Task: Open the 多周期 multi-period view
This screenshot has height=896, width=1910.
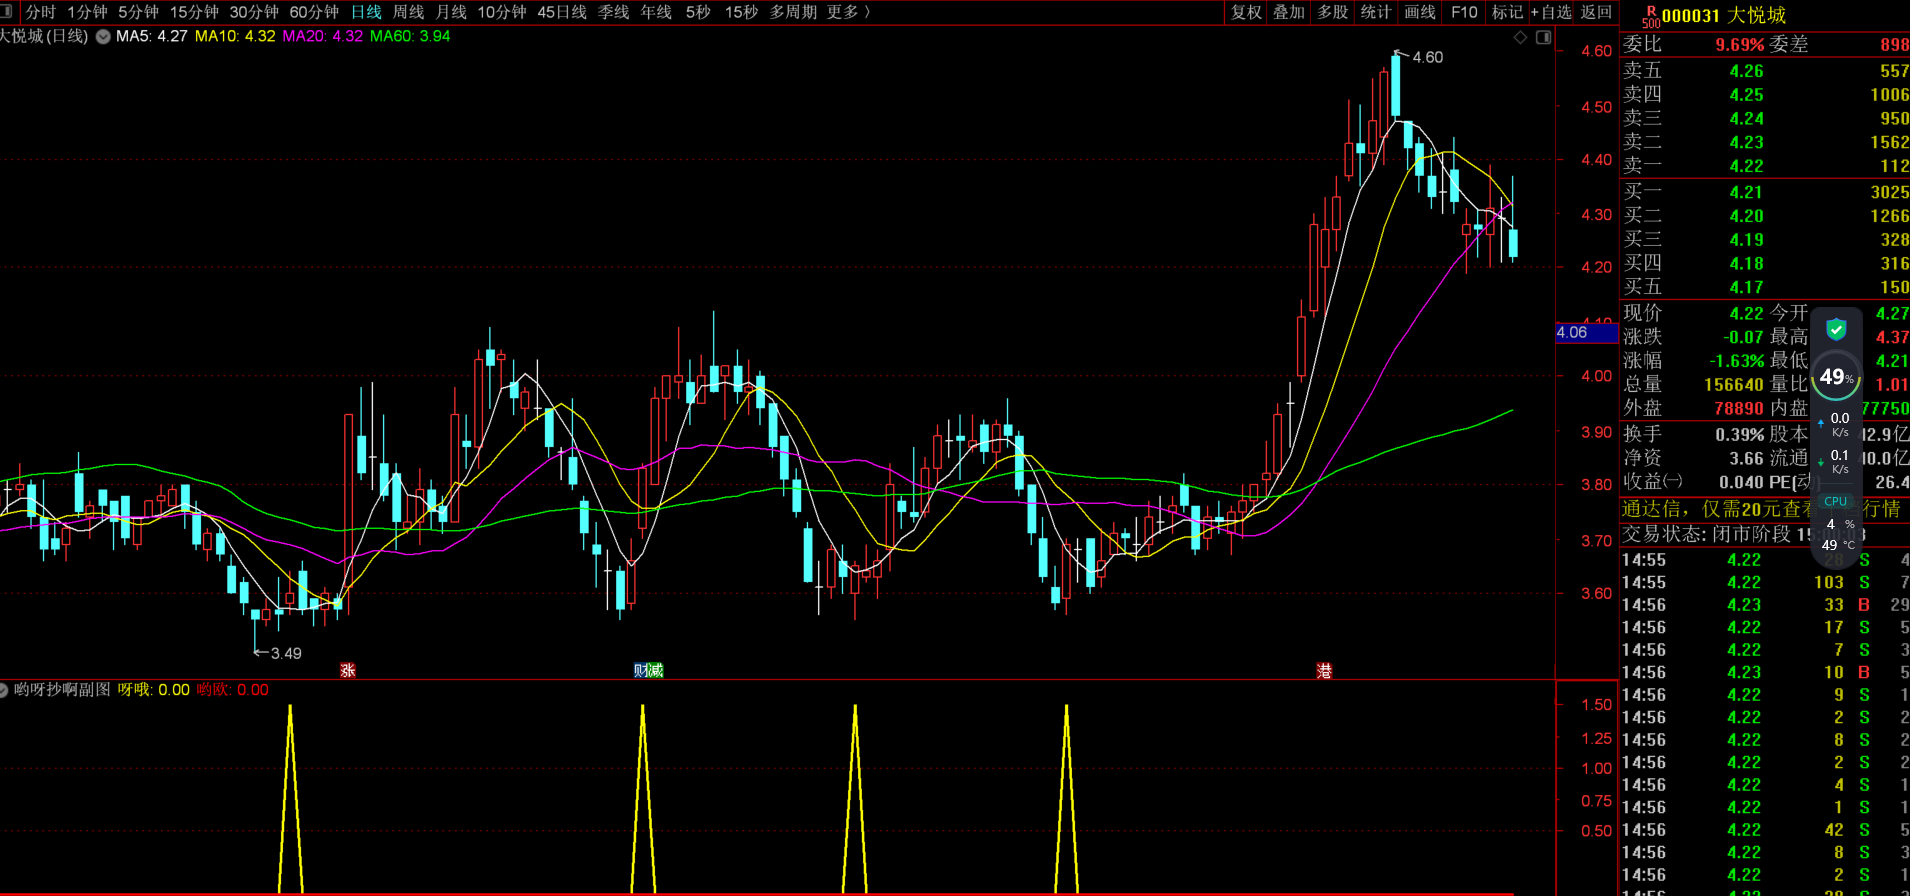Action: pyautogui.click(x=793, y=12)
